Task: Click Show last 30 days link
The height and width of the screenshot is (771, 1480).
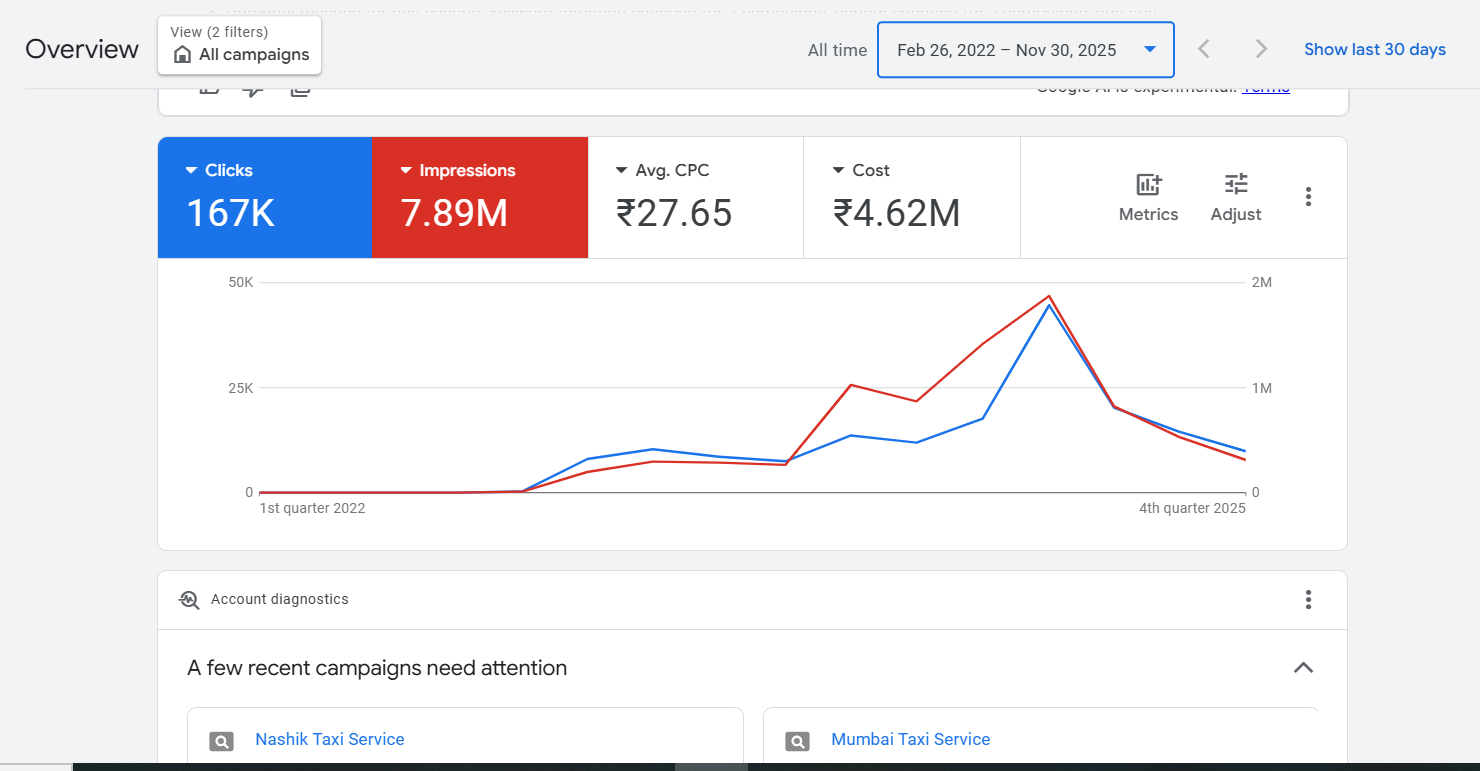Action: point(1375,50)
